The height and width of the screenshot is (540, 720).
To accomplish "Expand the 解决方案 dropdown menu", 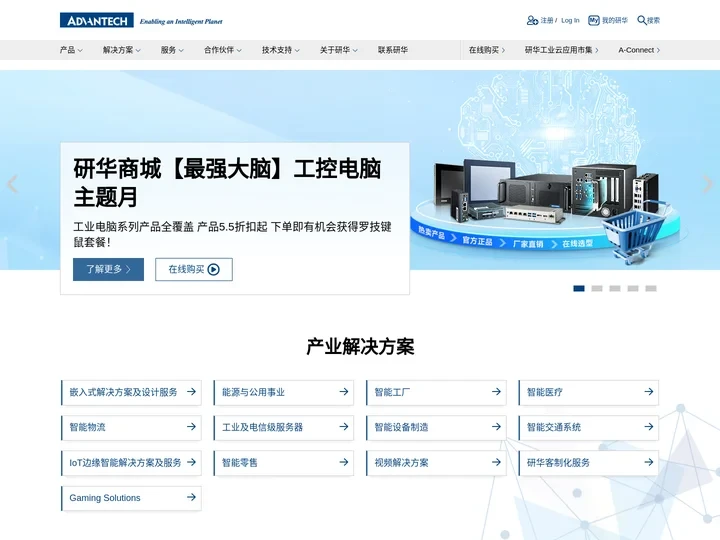I will pos(122,50).
